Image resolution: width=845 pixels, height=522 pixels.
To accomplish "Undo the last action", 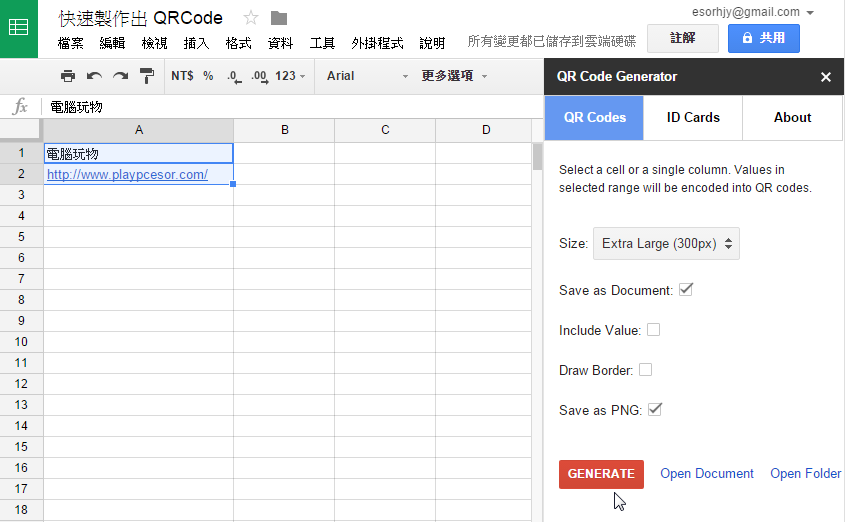I will (x=94, y=76).
